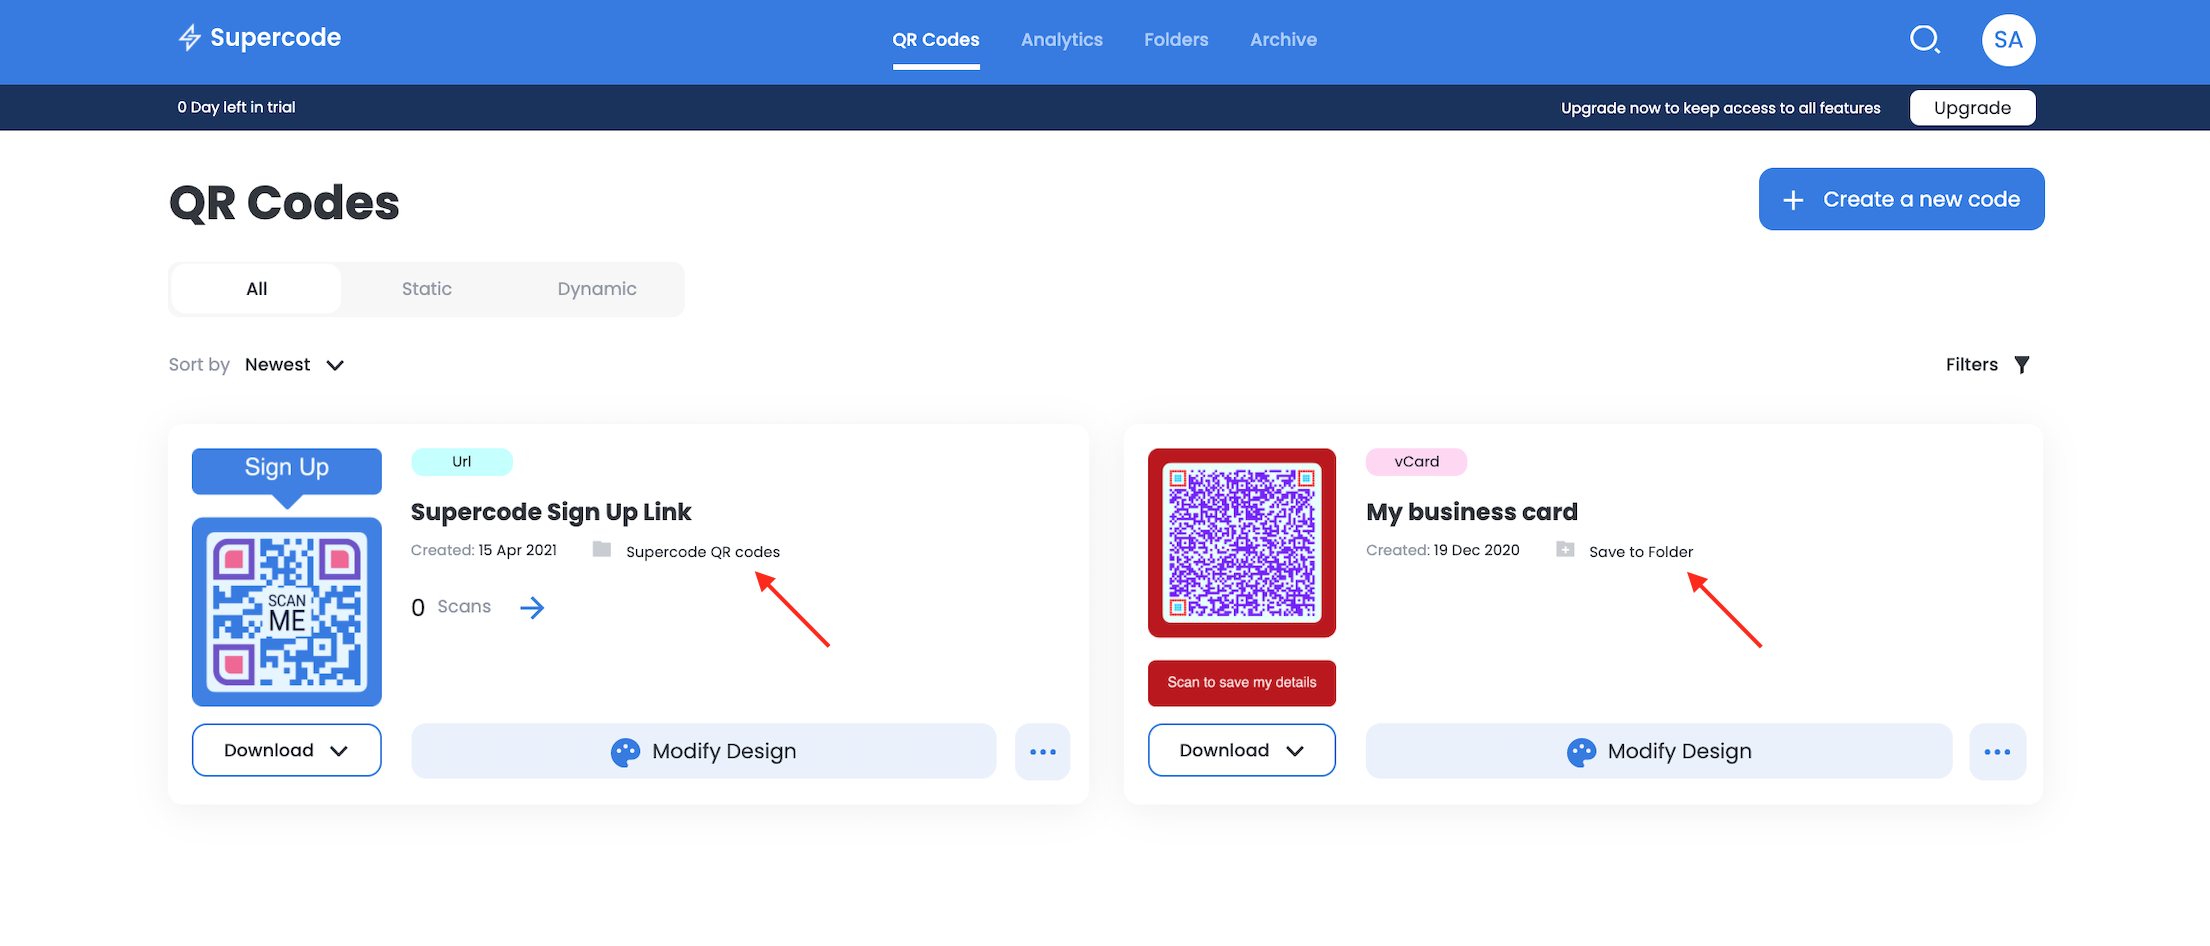Click the vCard category tag
This screenshot has height=946, width=2210.
[x=1416, y=461]
